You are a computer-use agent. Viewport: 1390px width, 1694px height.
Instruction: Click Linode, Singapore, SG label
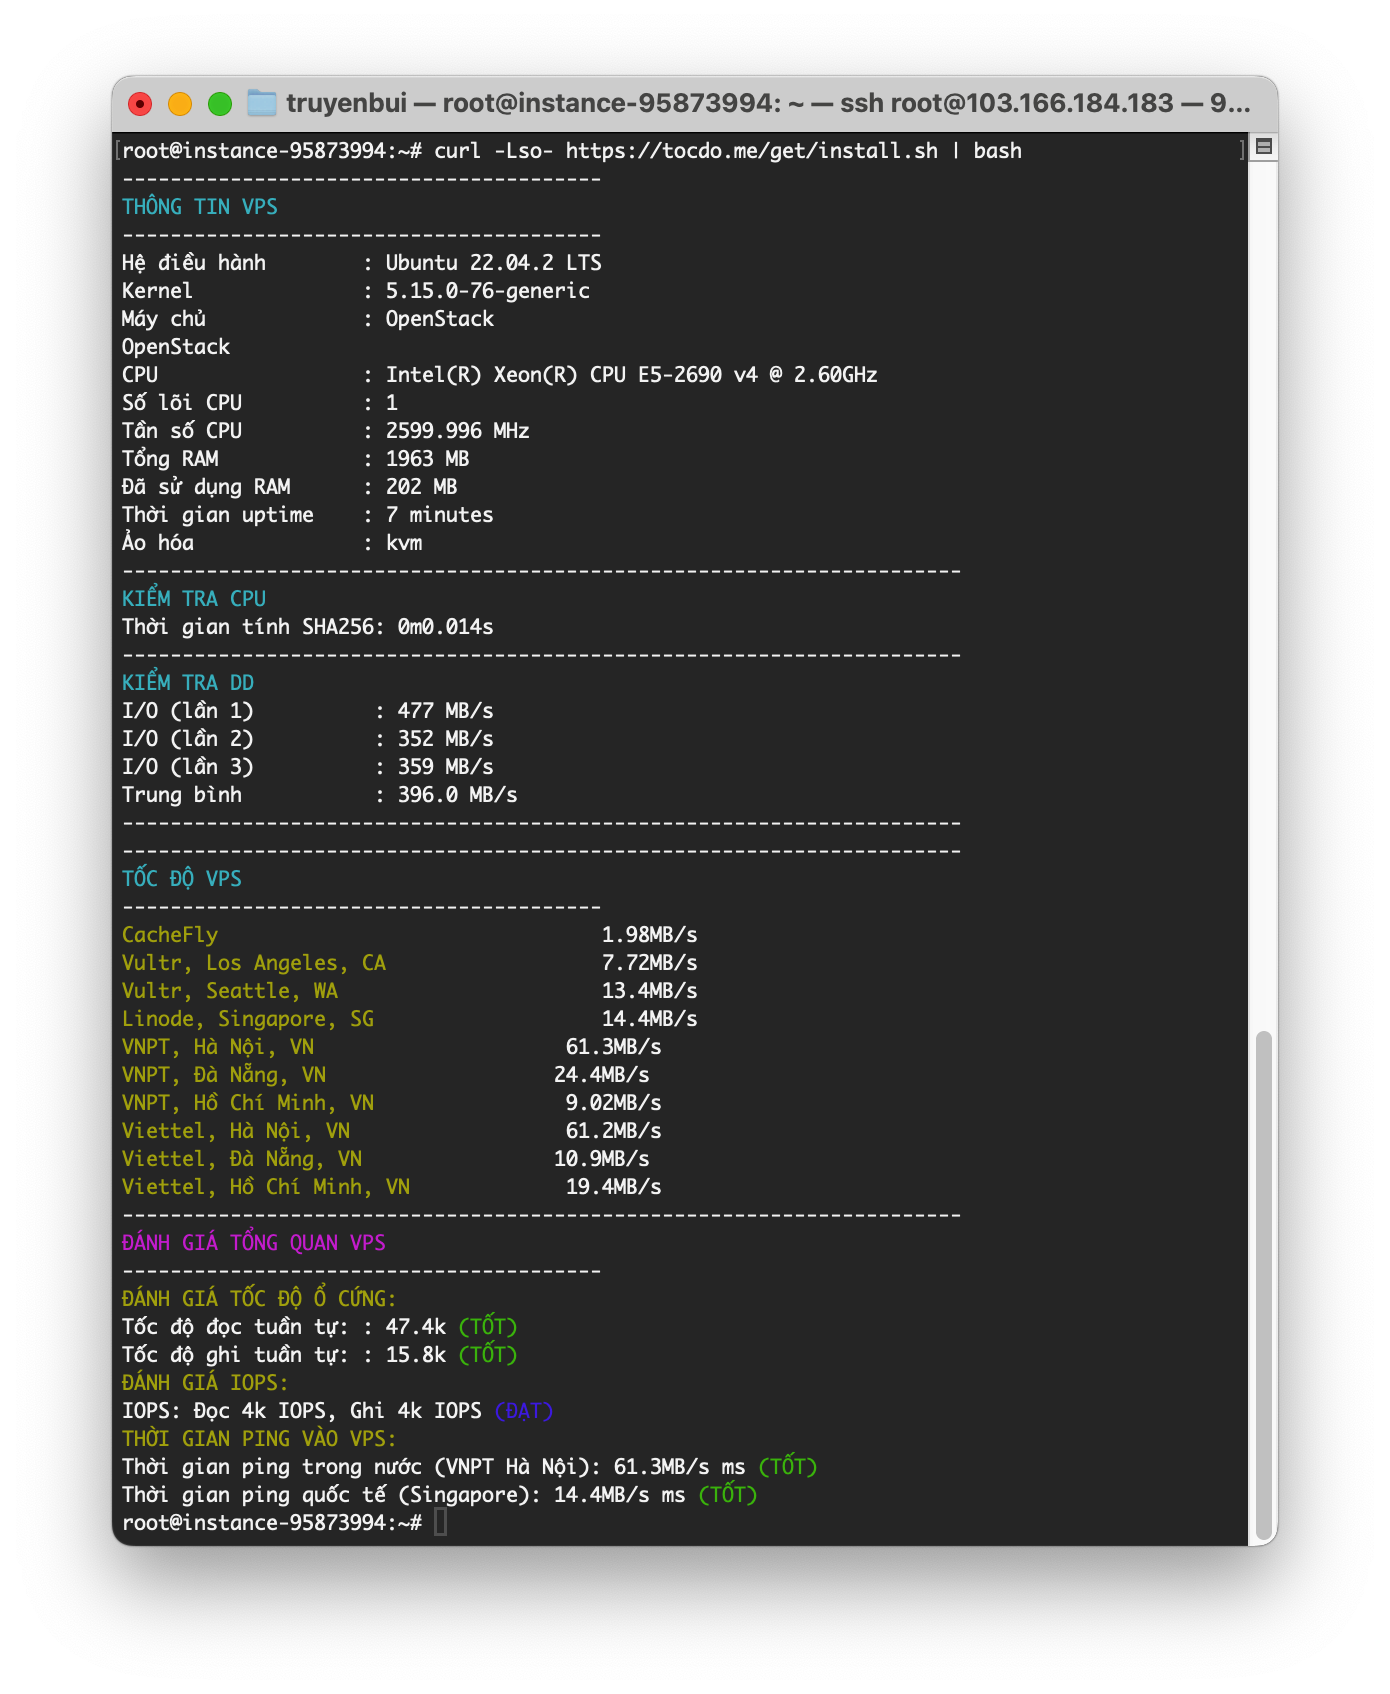click(x=248, y=1019)
